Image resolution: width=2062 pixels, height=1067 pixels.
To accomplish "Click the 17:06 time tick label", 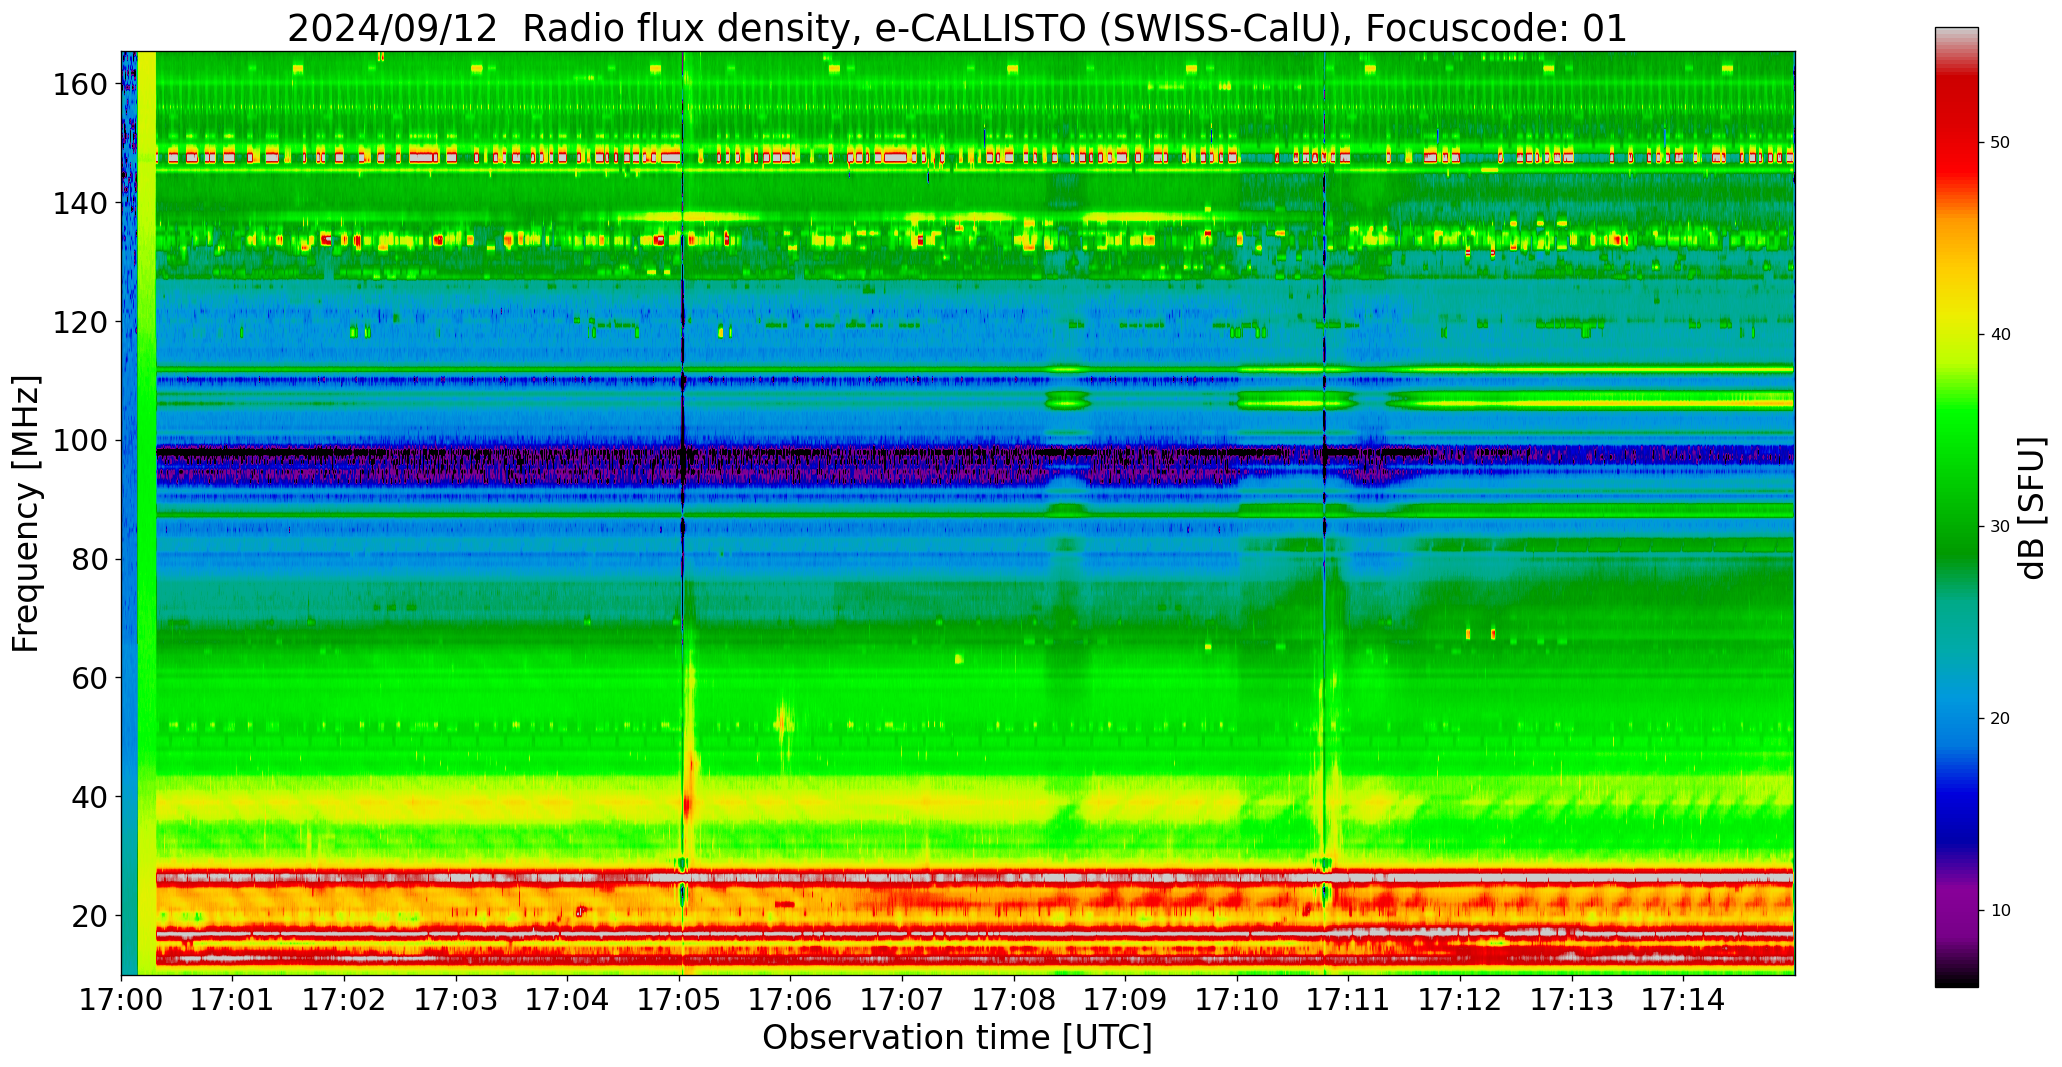I will pos(791,1000).
